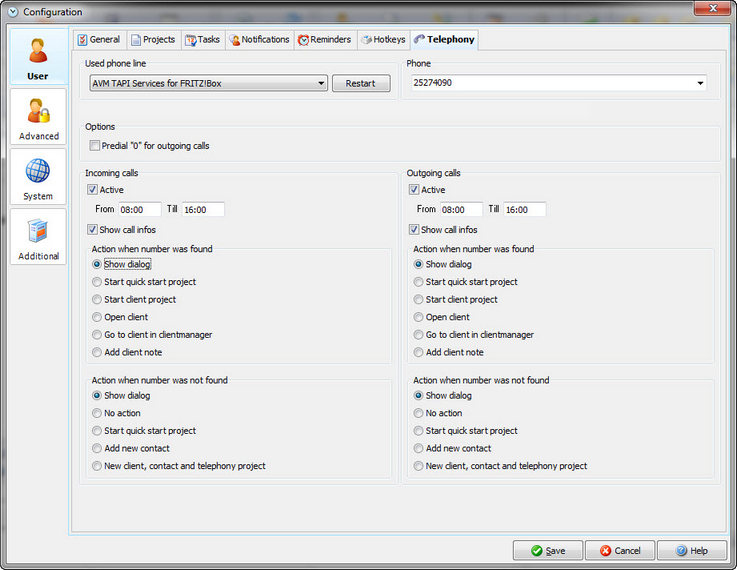This screenshot has width=737, height=570.
Task: Click Outgoing calls From time field
Action: click(x=461, y=210)
